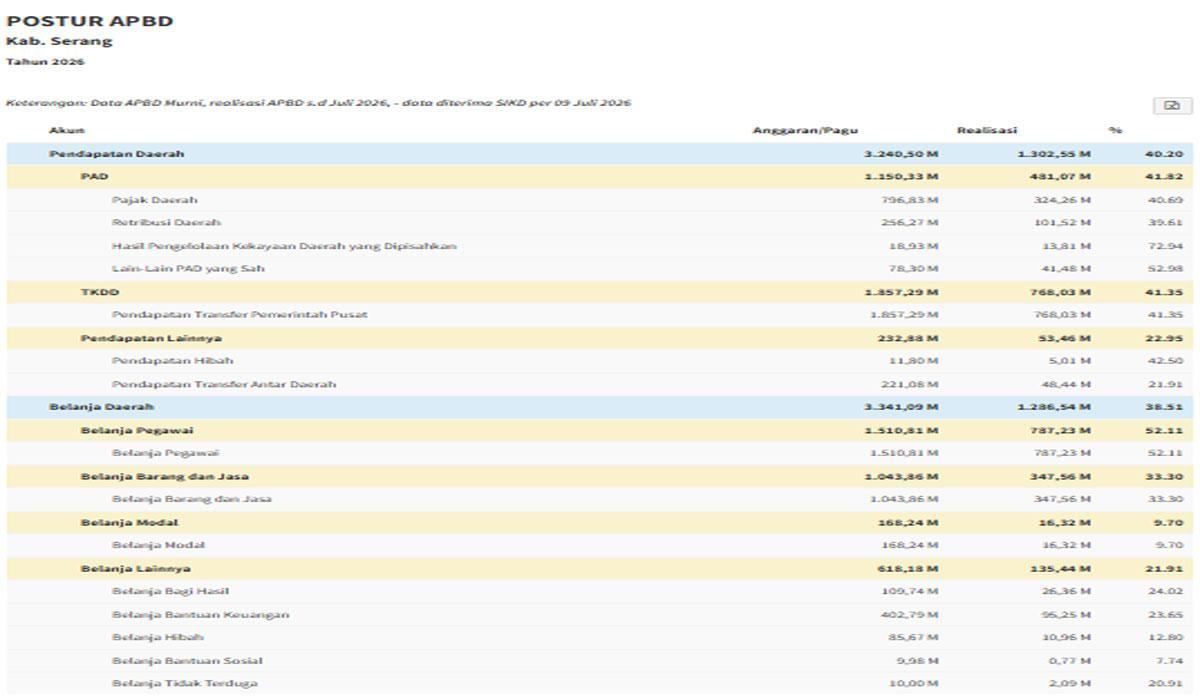This screenshot has width=1200, height=700.
Task: Click the Anggaran/Pagu column header
Action: click(x=791, y=131)
